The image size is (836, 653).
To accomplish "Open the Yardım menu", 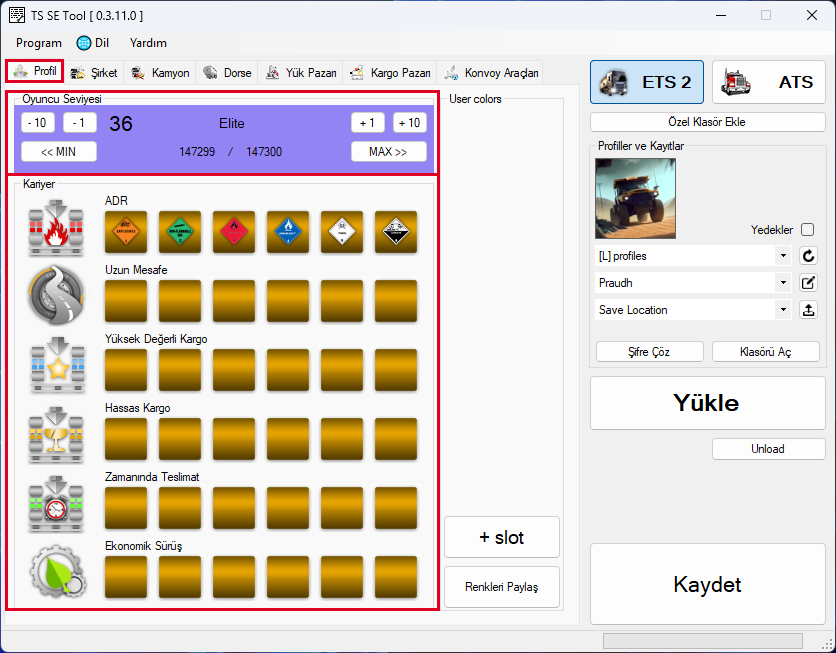I will [x=148, y=43].
